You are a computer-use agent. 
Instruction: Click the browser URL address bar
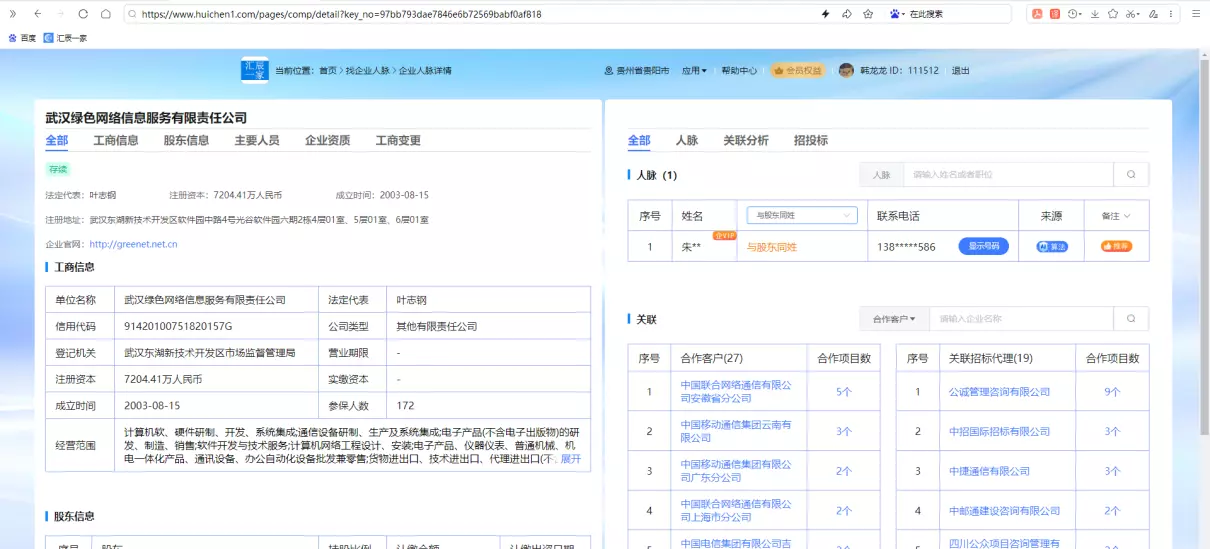[x=470, y=14]
